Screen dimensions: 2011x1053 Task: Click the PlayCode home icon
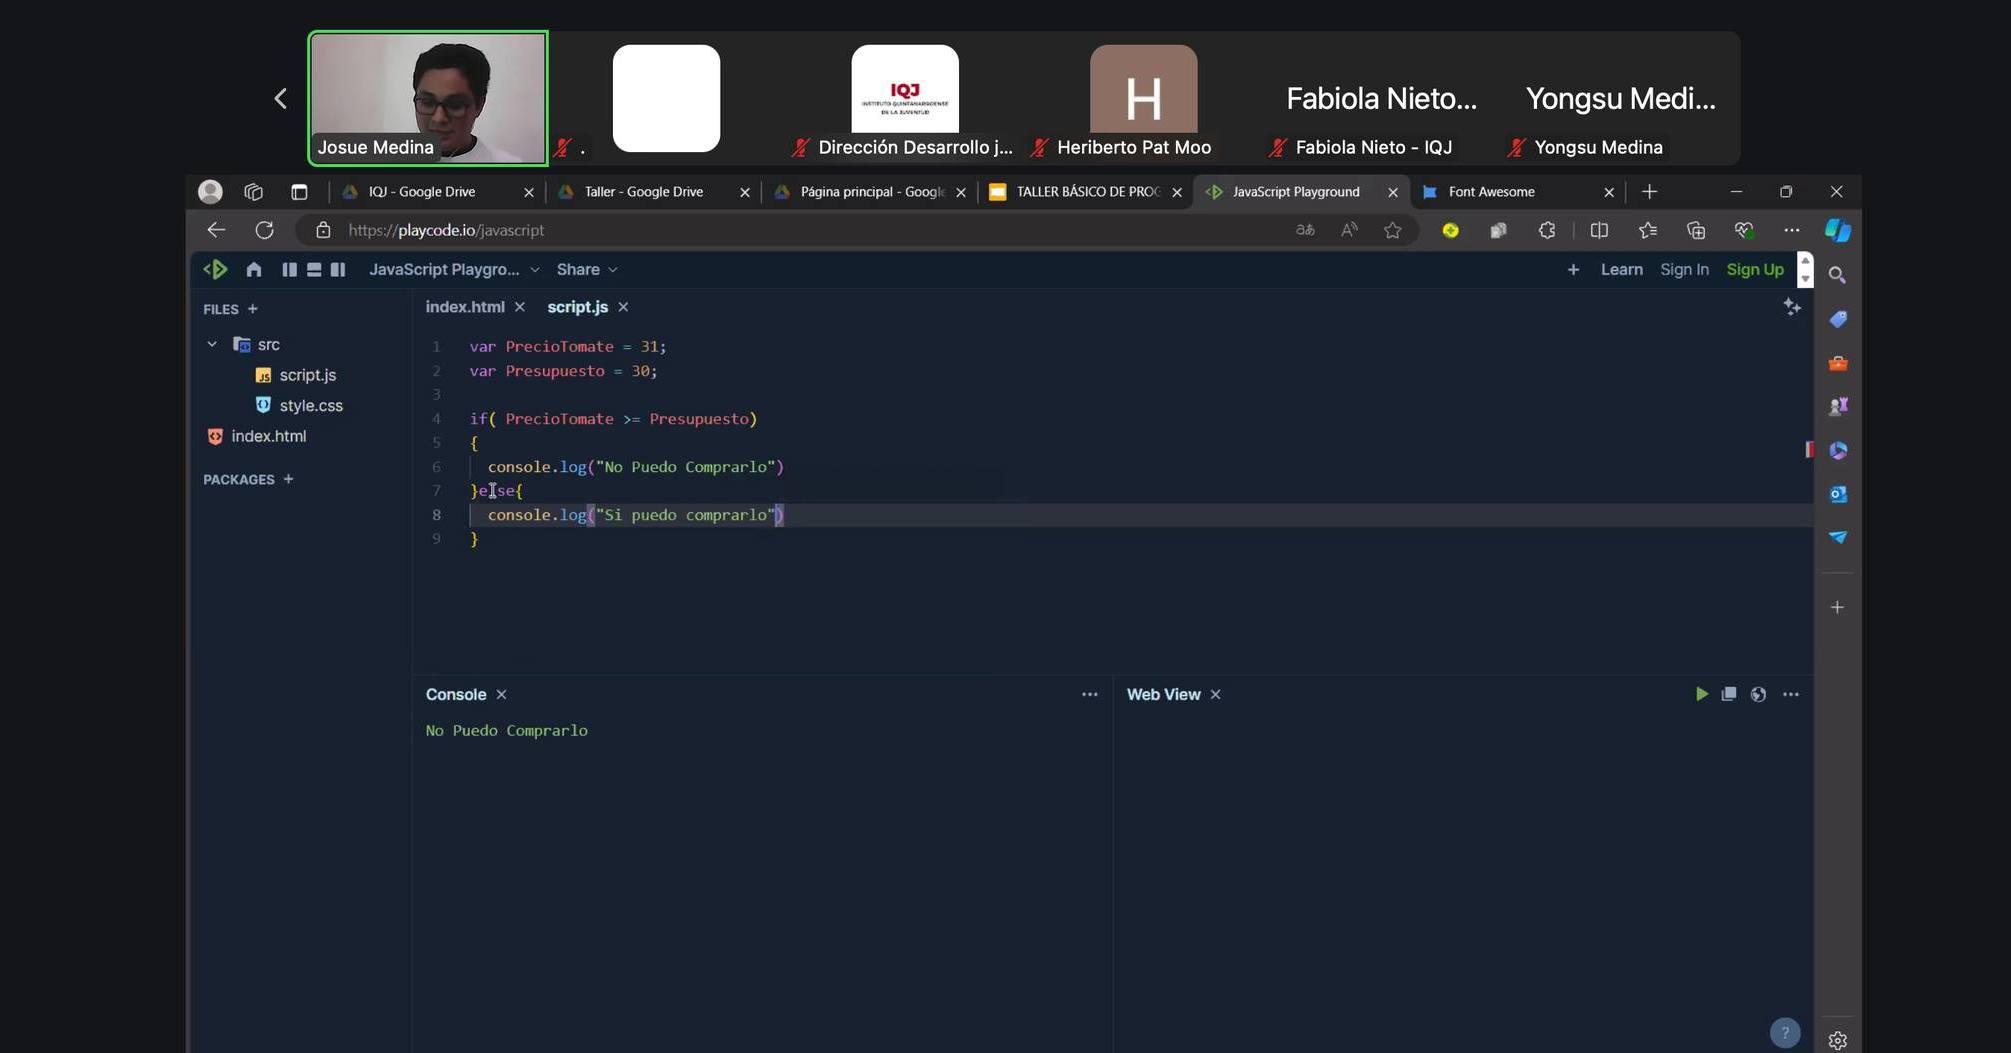(254, 270)
